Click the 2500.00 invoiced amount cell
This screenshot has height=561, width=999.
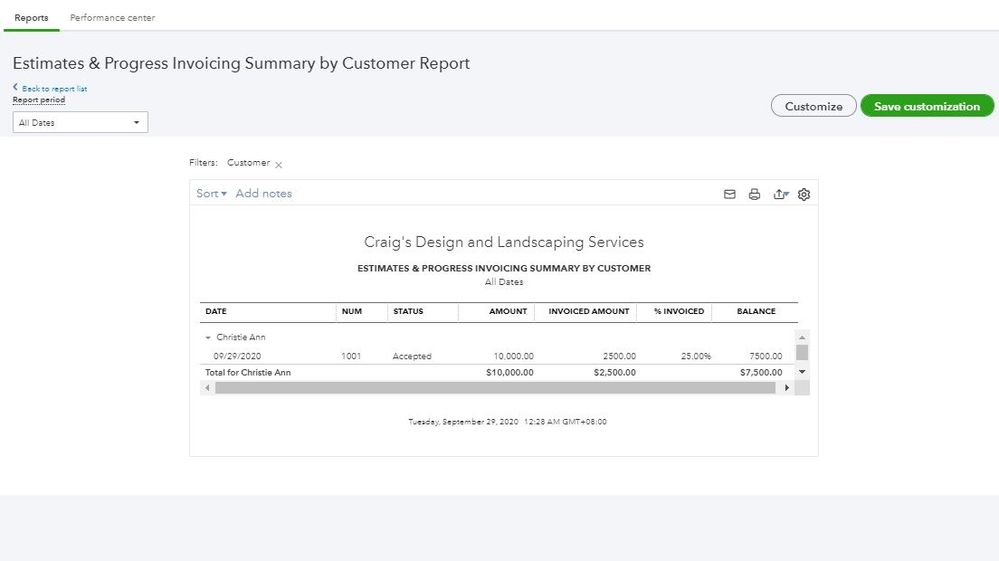click(x=619, y=356)
